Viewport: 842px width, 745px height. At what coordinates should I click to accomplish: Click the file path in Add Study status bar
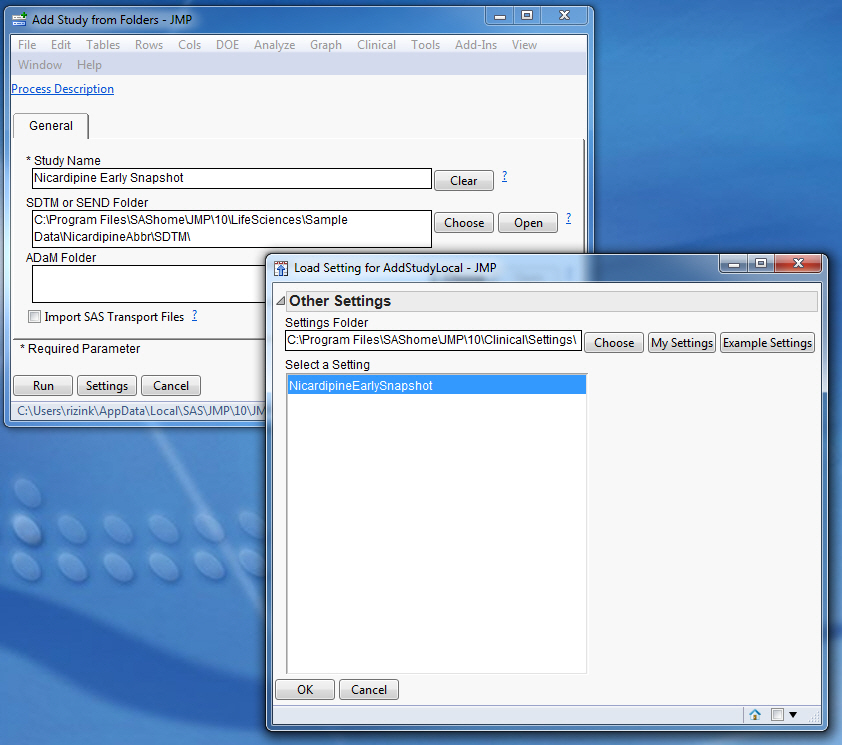click(x=141, y=411)
